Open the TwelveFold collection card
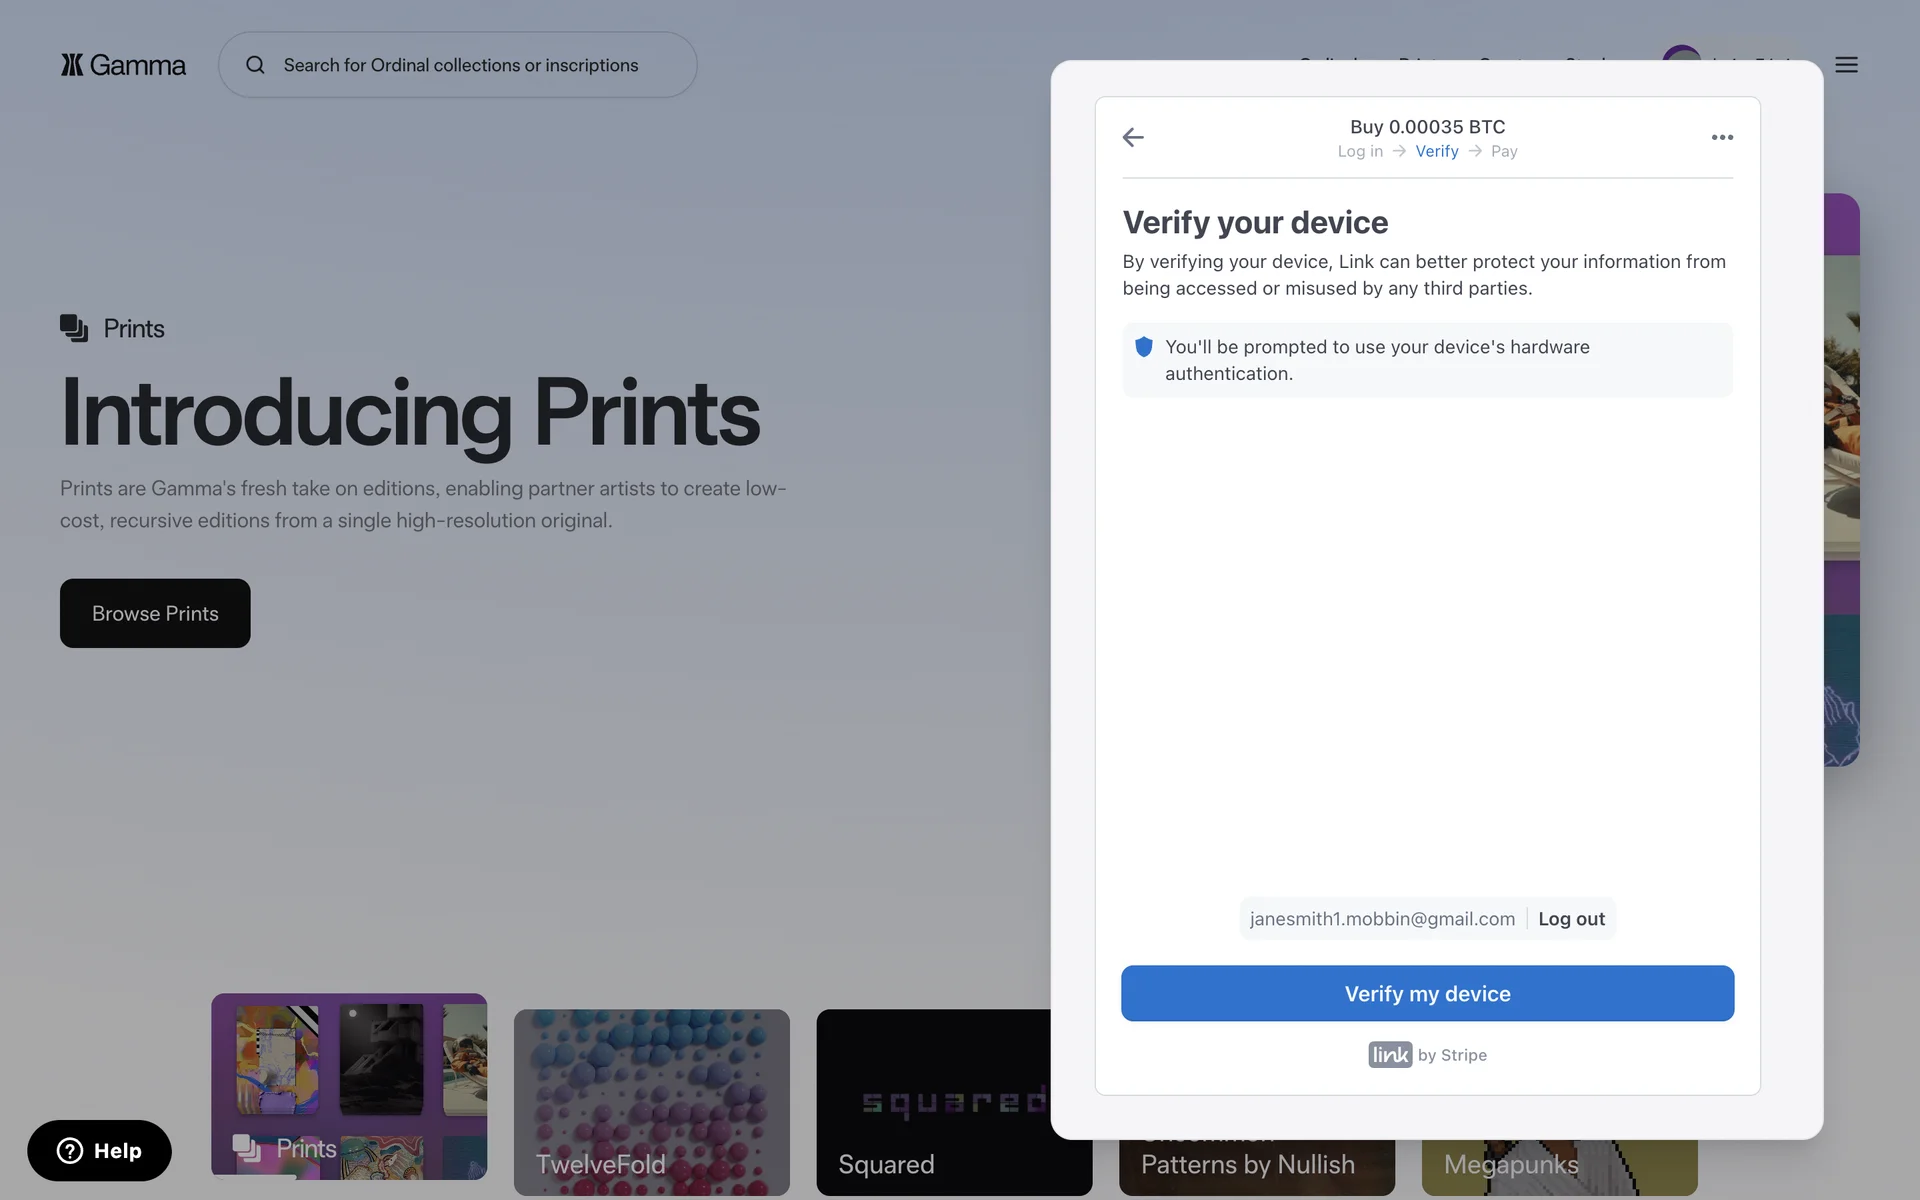Viewport: 1920px width, 1200px height. pos(651,1102)
